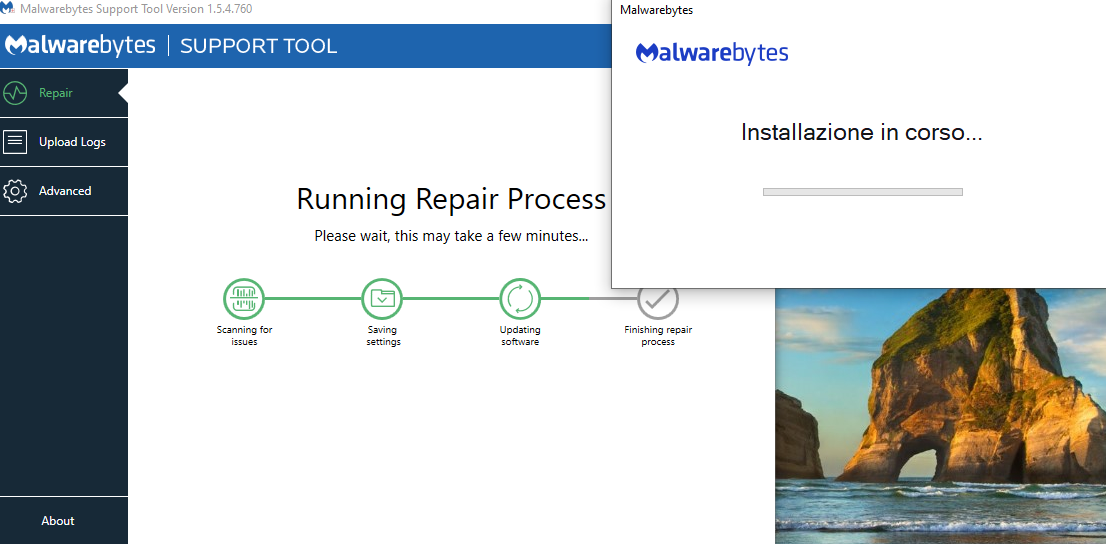
Task: Open the Repair tab label
Action: click(x=56, y=93)
